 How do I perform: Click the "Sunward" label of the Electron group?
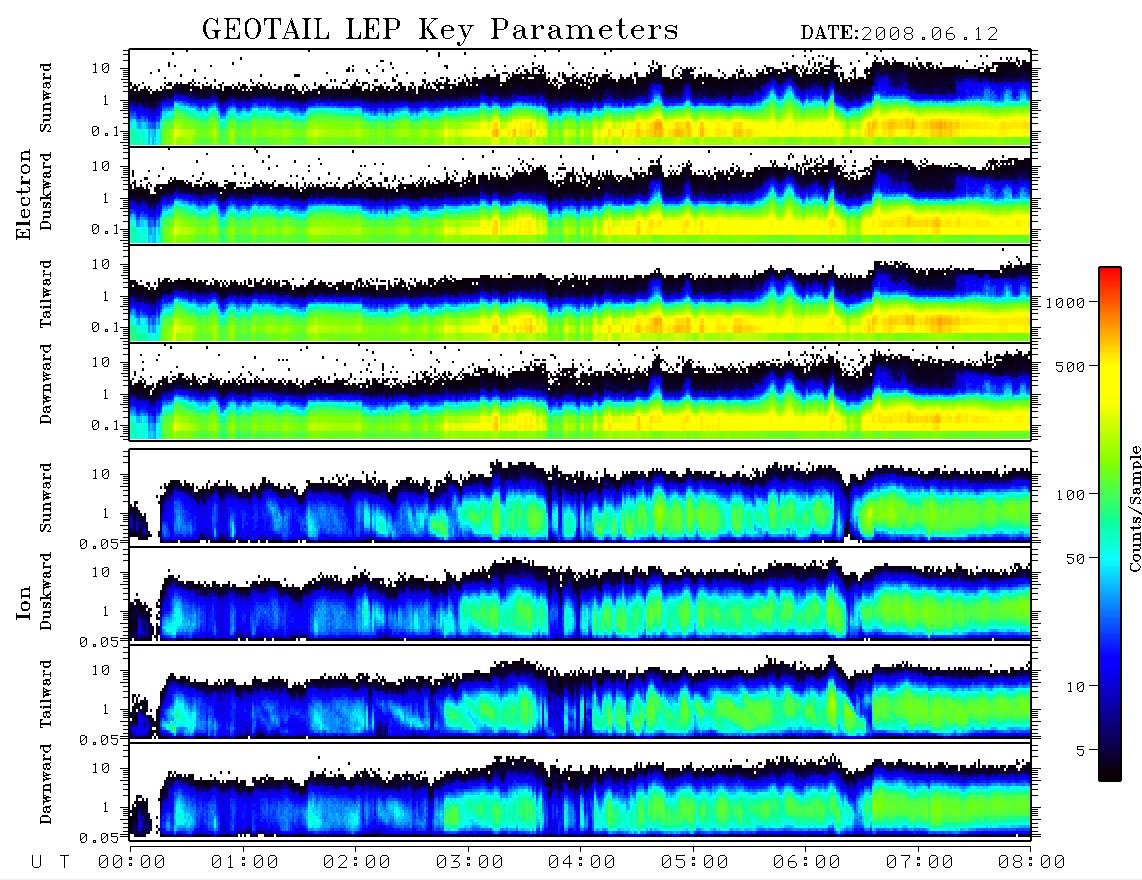pos(46,98)
